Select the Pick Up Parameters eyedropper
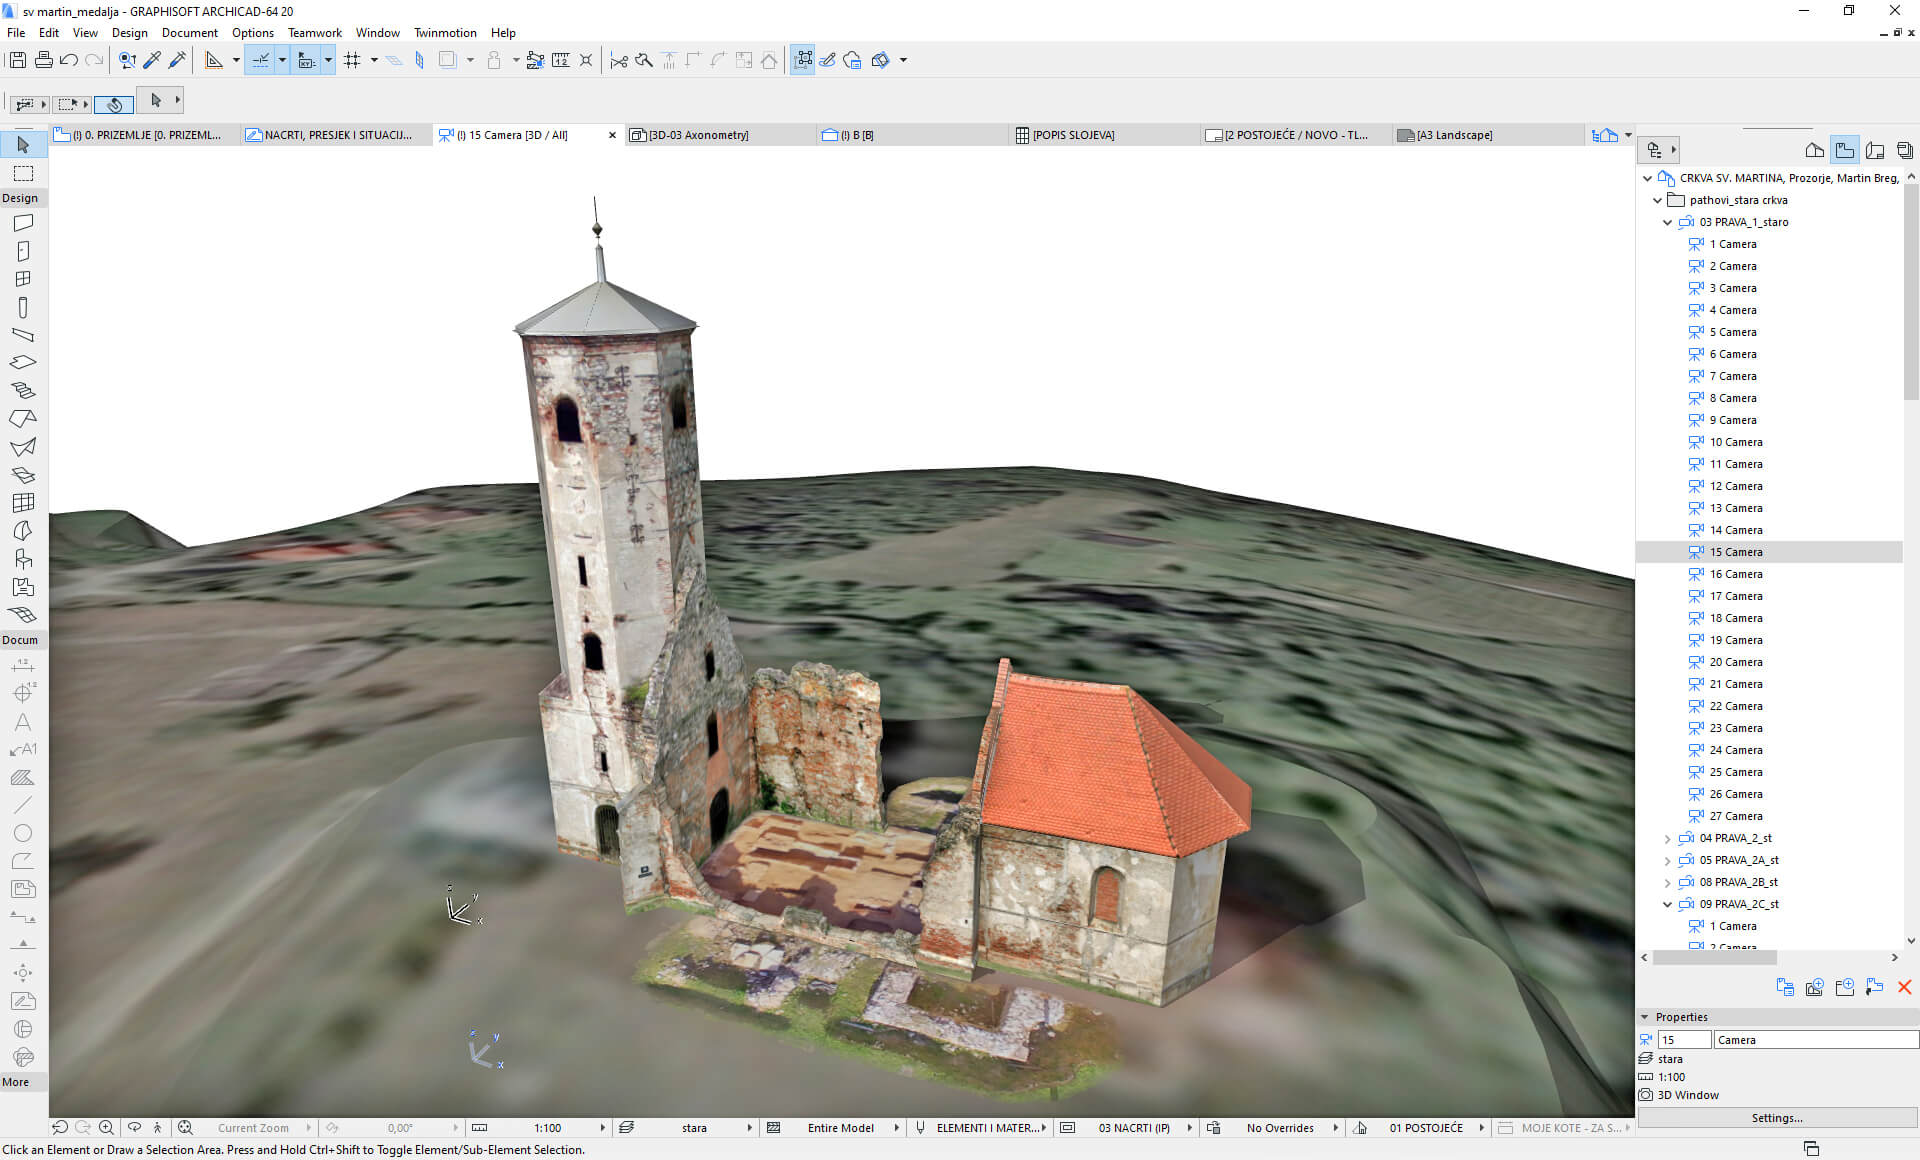Image resolution: width=1920 pixels, height=1160 pixels. coord(152,60)
